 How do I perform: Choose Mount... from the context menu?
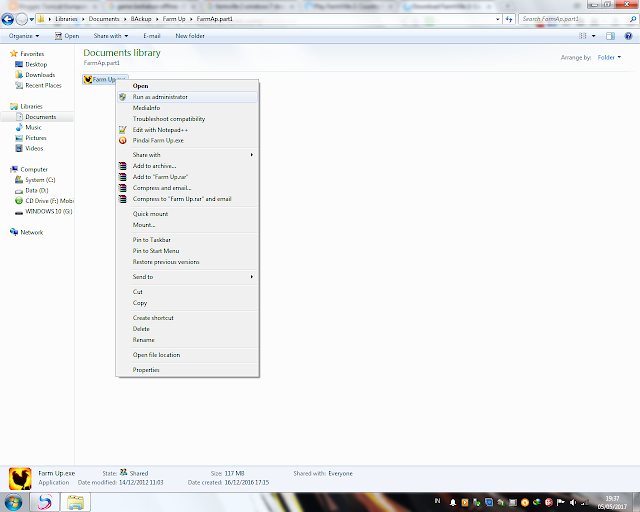tap(187, 225)
